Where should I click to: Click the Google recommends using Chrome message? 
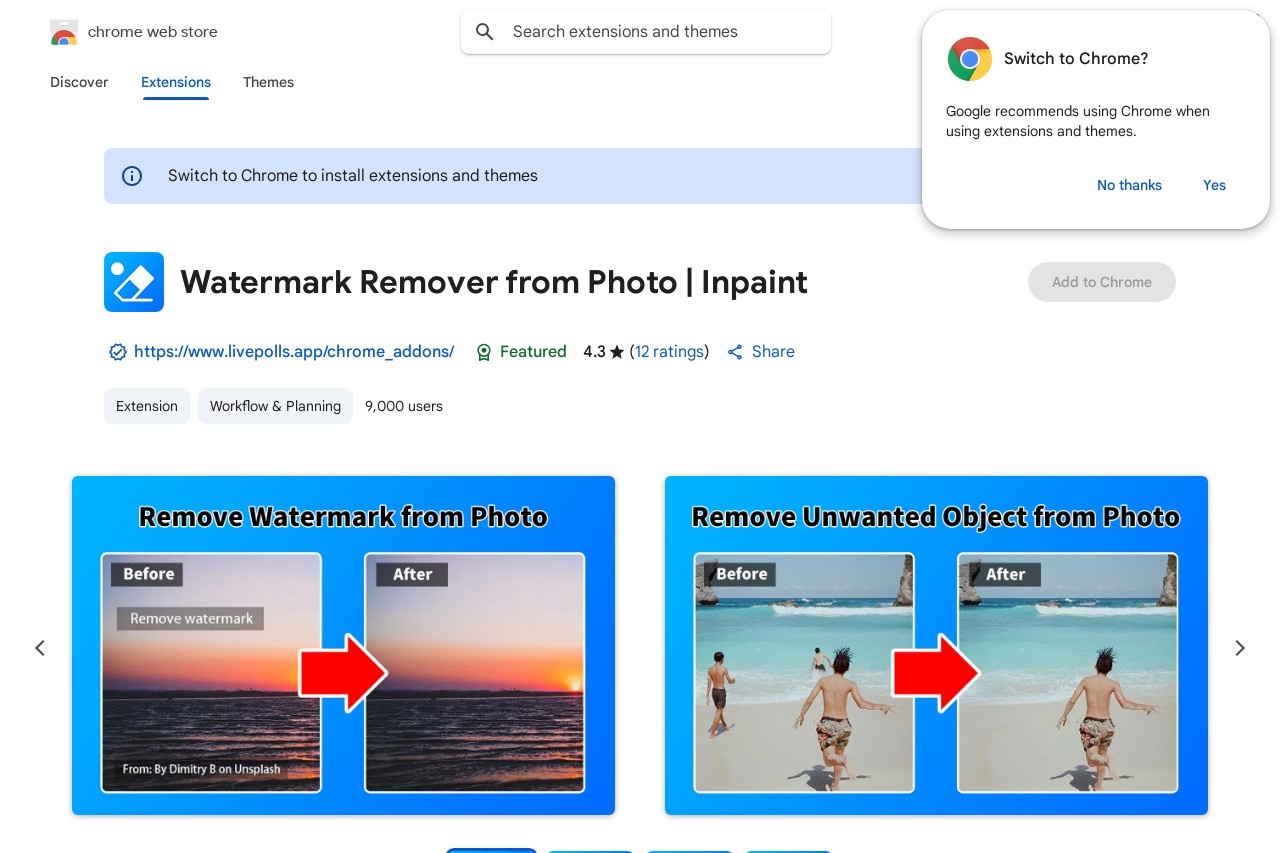click(x=1078, y=121)
